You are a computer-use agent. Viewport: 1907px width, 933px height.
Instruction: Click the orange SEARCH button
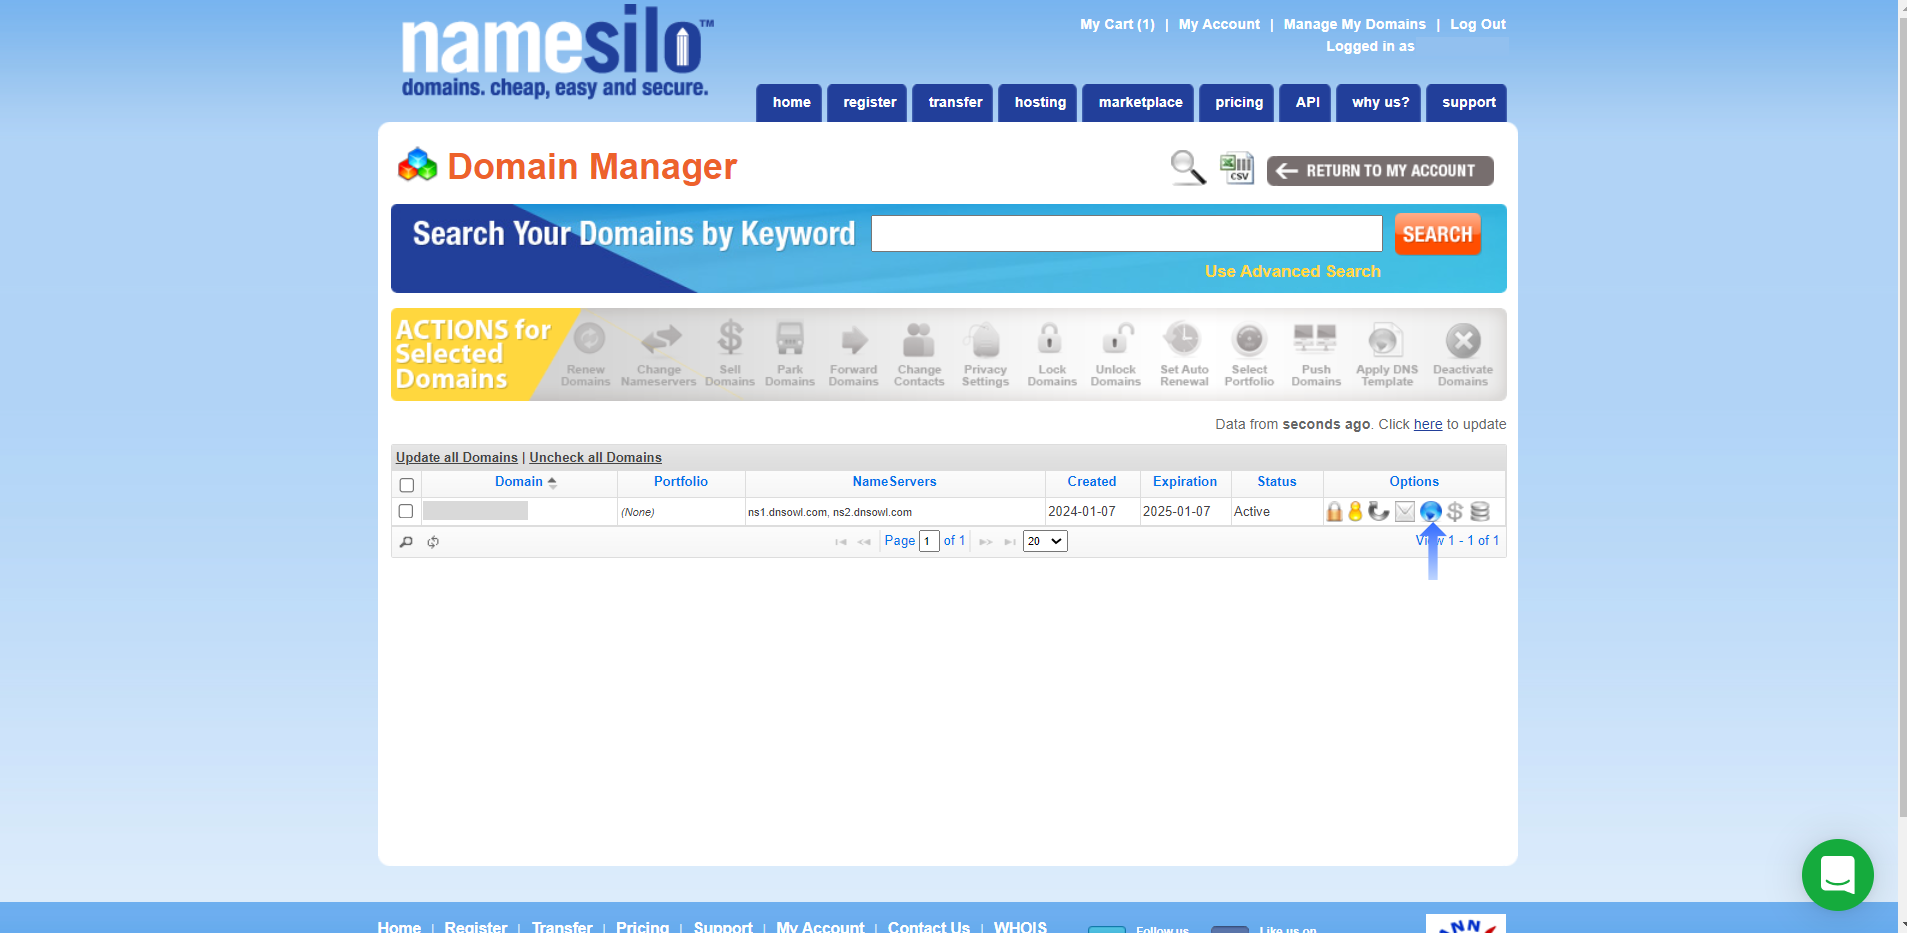1437,234
